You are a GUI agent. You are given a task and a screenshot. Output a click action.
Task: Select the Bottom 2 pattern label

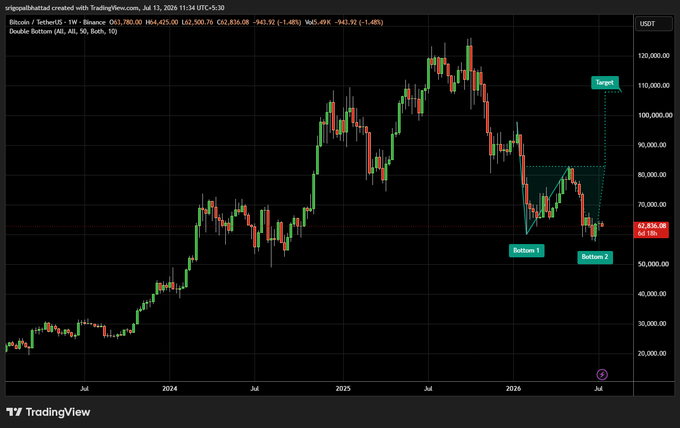click(595, 257)
